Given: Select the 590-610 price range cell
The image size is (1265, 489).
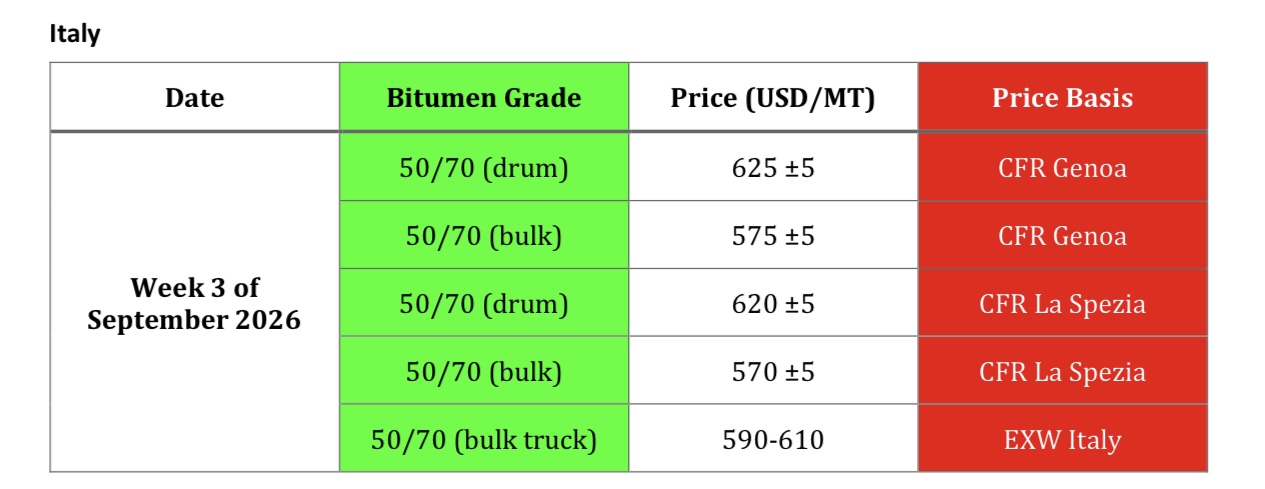Looking at the screenshot, I should [x=773, y=438].
